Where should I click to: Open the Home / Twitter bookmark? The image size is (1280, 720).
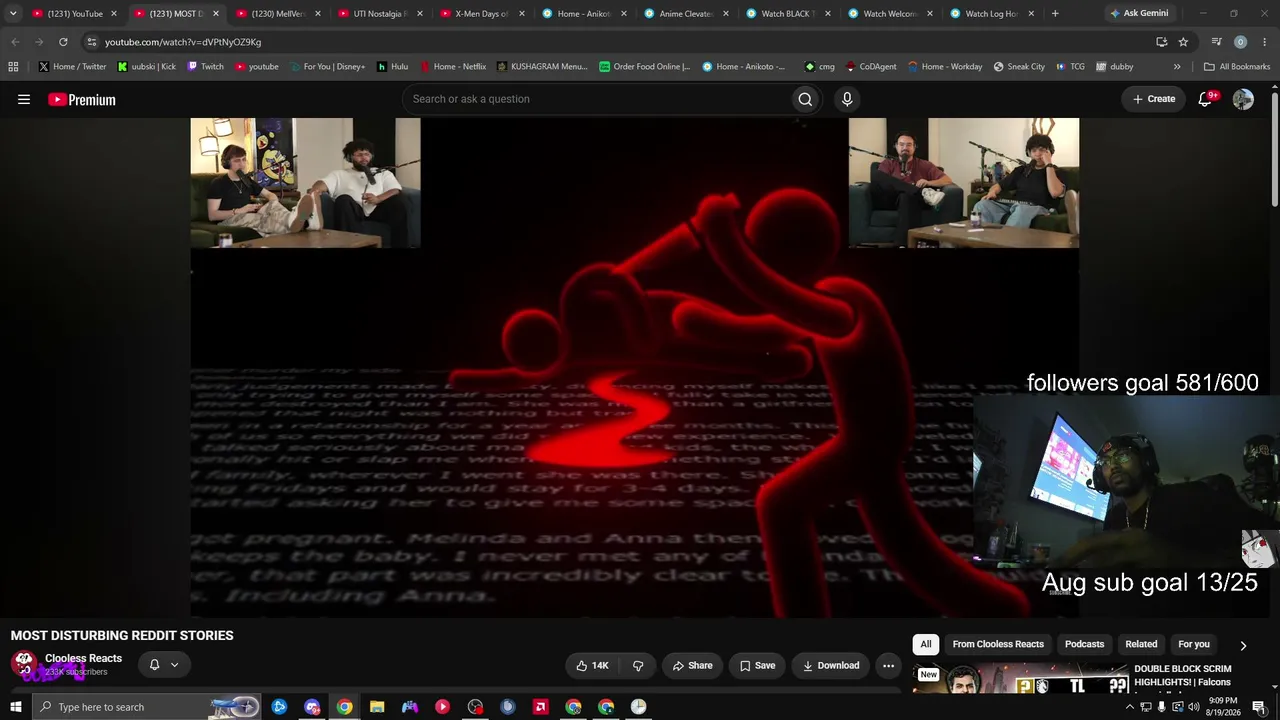point(72,67)
